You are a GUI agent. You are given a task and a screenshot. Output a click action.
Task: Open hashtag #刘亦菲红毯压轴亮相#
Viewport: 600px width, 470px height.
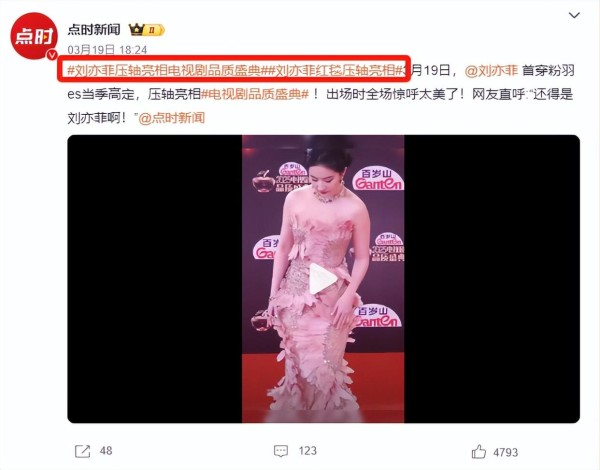tap(335, 70)
